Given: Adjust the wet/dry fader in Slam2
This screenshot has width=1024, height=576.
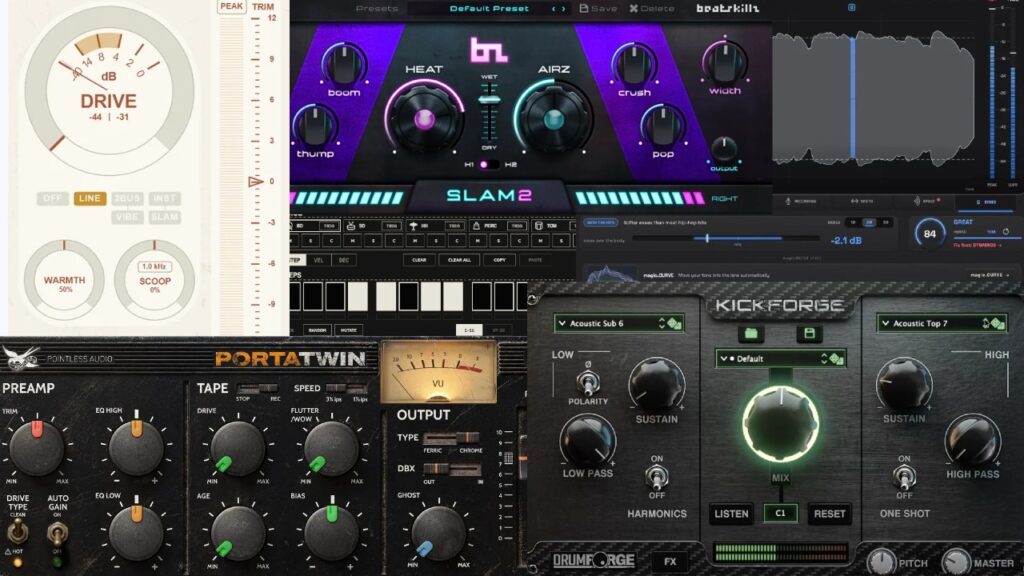Looking at the screenshot, I should click(x=489, y=100).
